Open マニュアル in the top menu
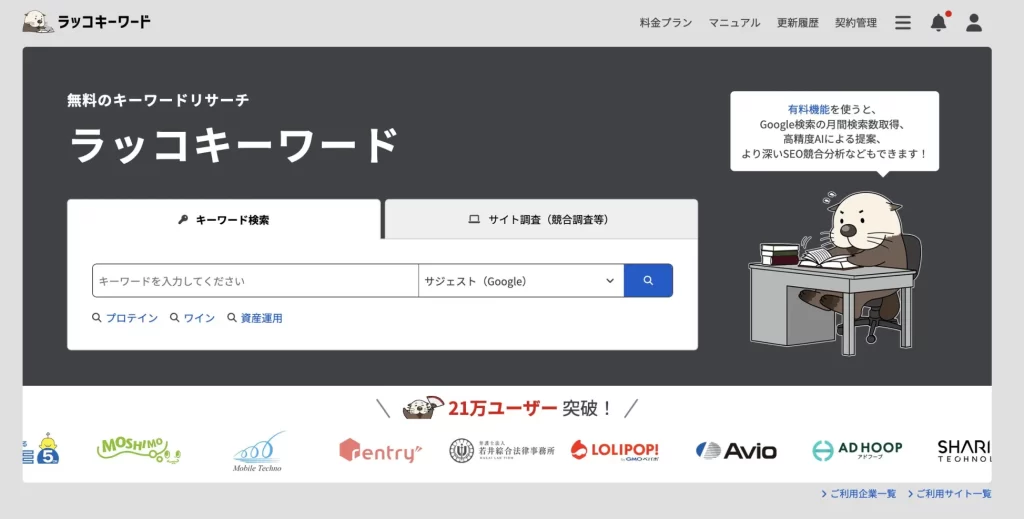Image resolution: width=1024 pixels, height=519 pixels. point(734,22)
